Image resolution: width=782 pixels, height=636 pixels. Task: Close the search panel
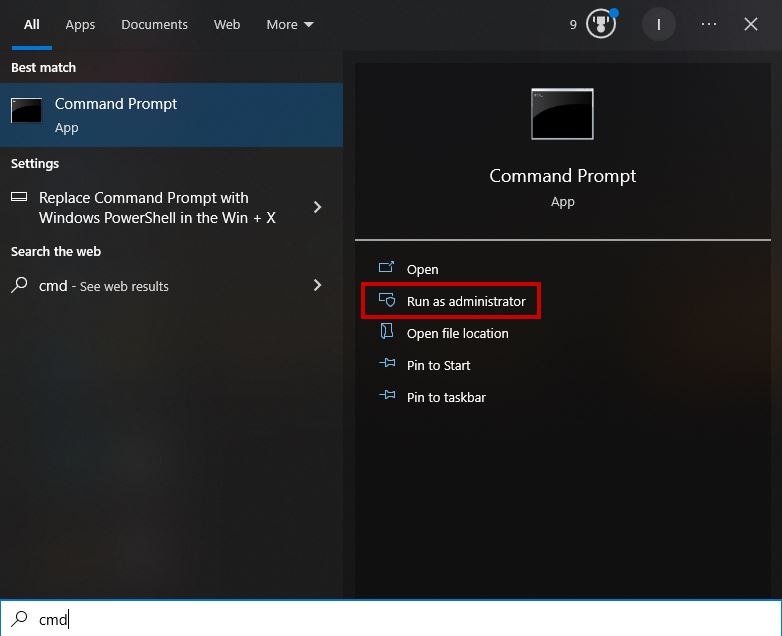[x=751, y=24]
